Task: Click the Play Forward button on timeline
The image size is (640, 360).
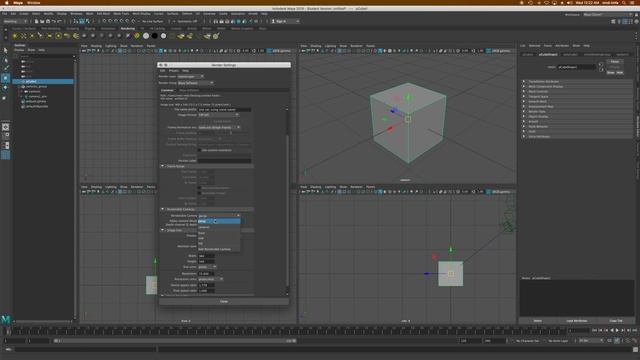Action: pyautogui.click(x=617, y=330)
